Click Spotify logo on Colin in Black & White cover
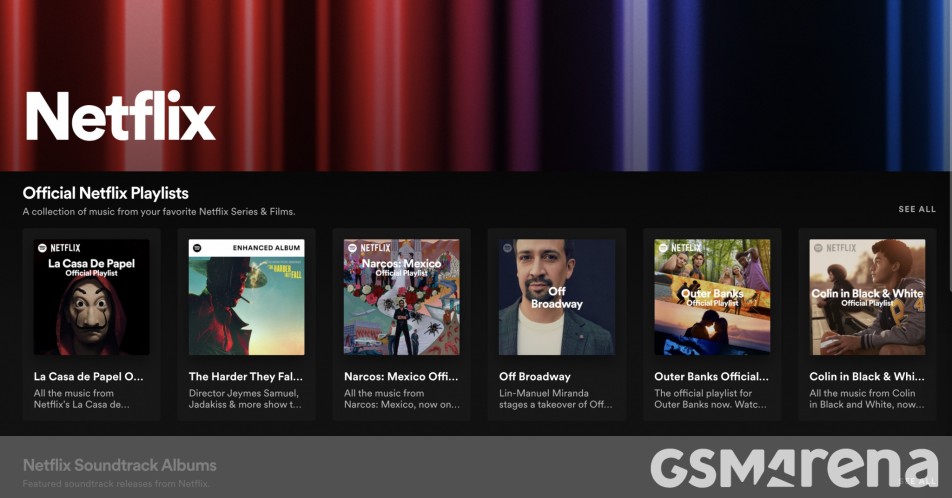This screenshot has height=498, width=952. 818,248
